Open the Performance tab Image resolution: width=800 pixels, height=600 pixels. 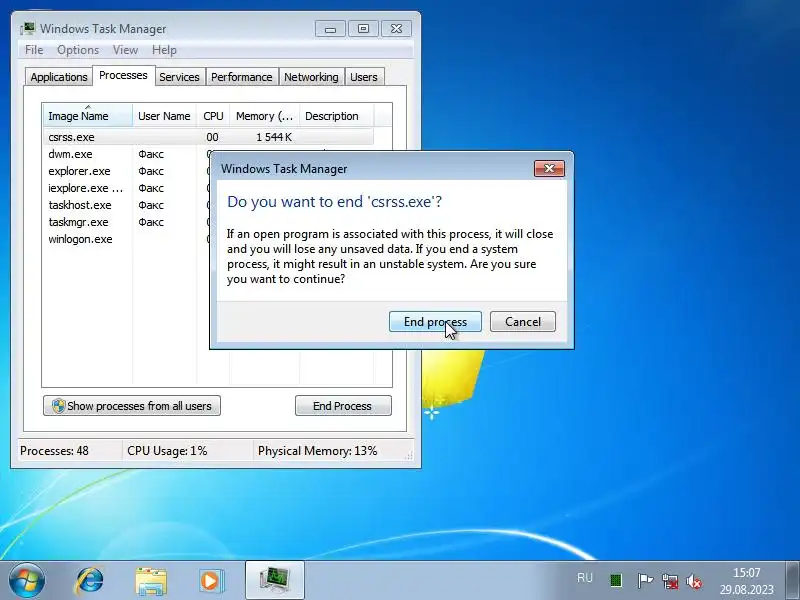[x=241, y=77]
